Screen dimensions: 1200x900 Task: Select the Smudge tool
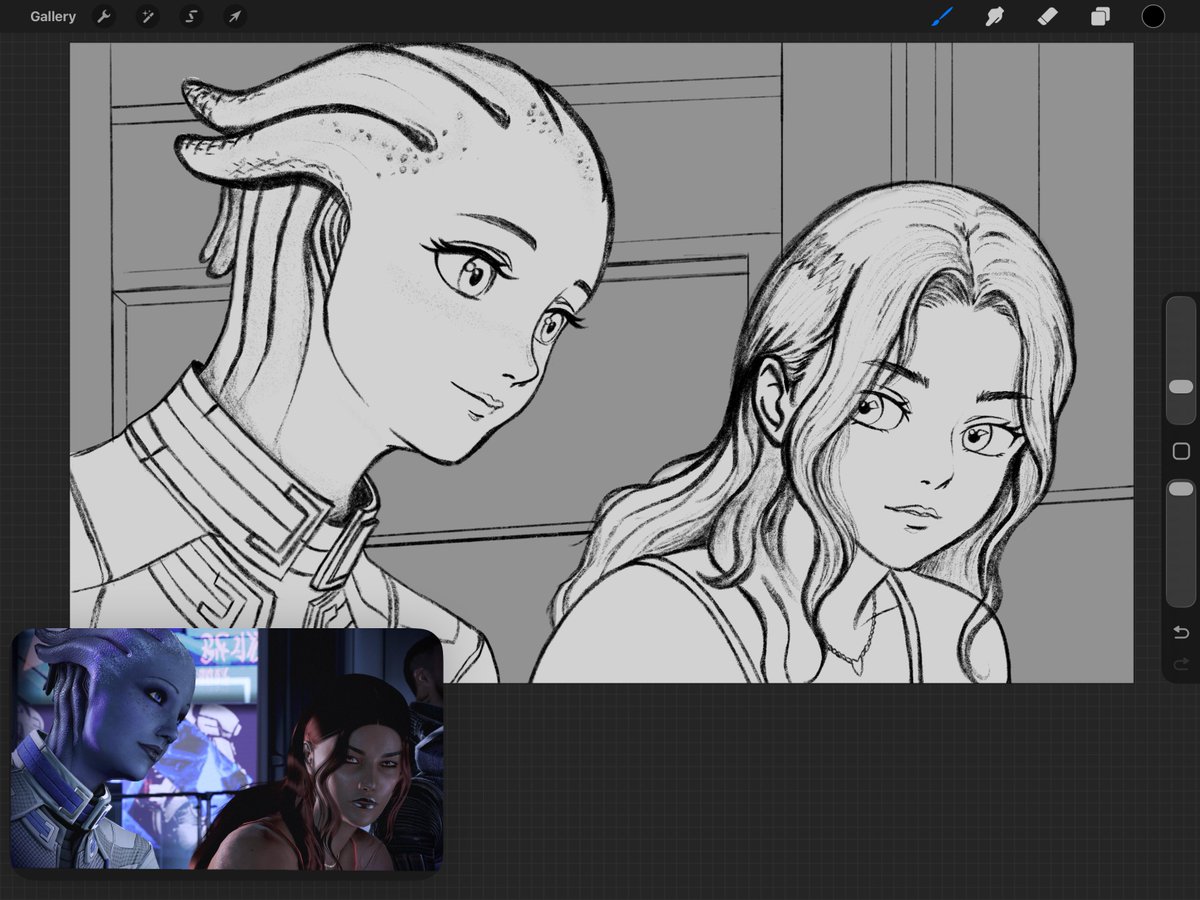(995, 16)
